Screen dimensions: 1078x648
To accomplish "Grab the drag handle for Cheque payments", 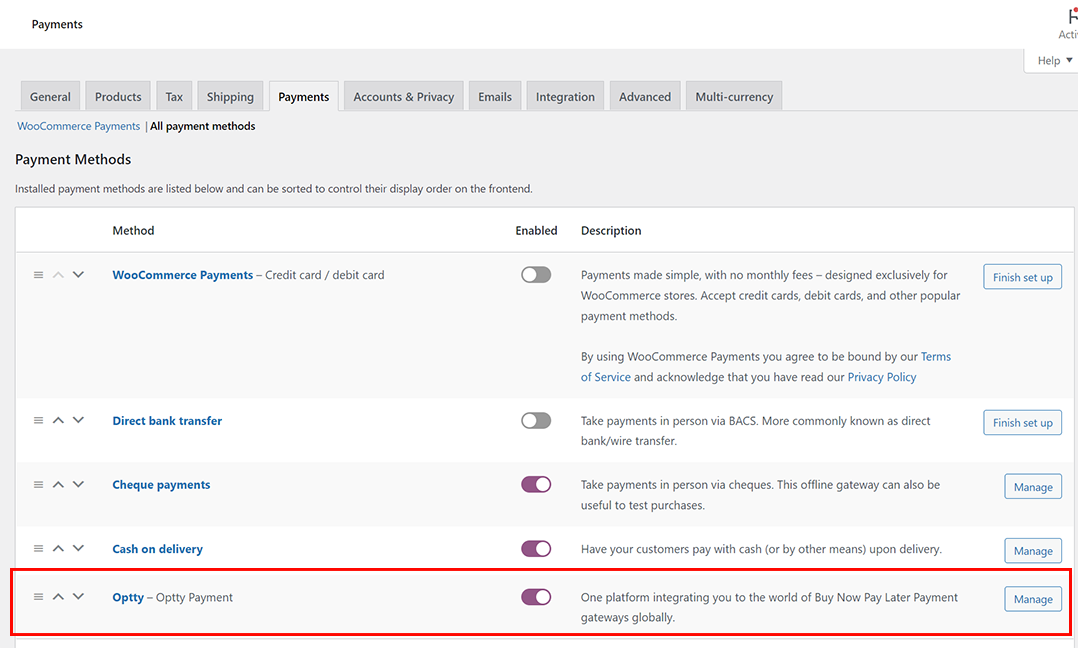I will pyautogui.click(x=38, y=484).
